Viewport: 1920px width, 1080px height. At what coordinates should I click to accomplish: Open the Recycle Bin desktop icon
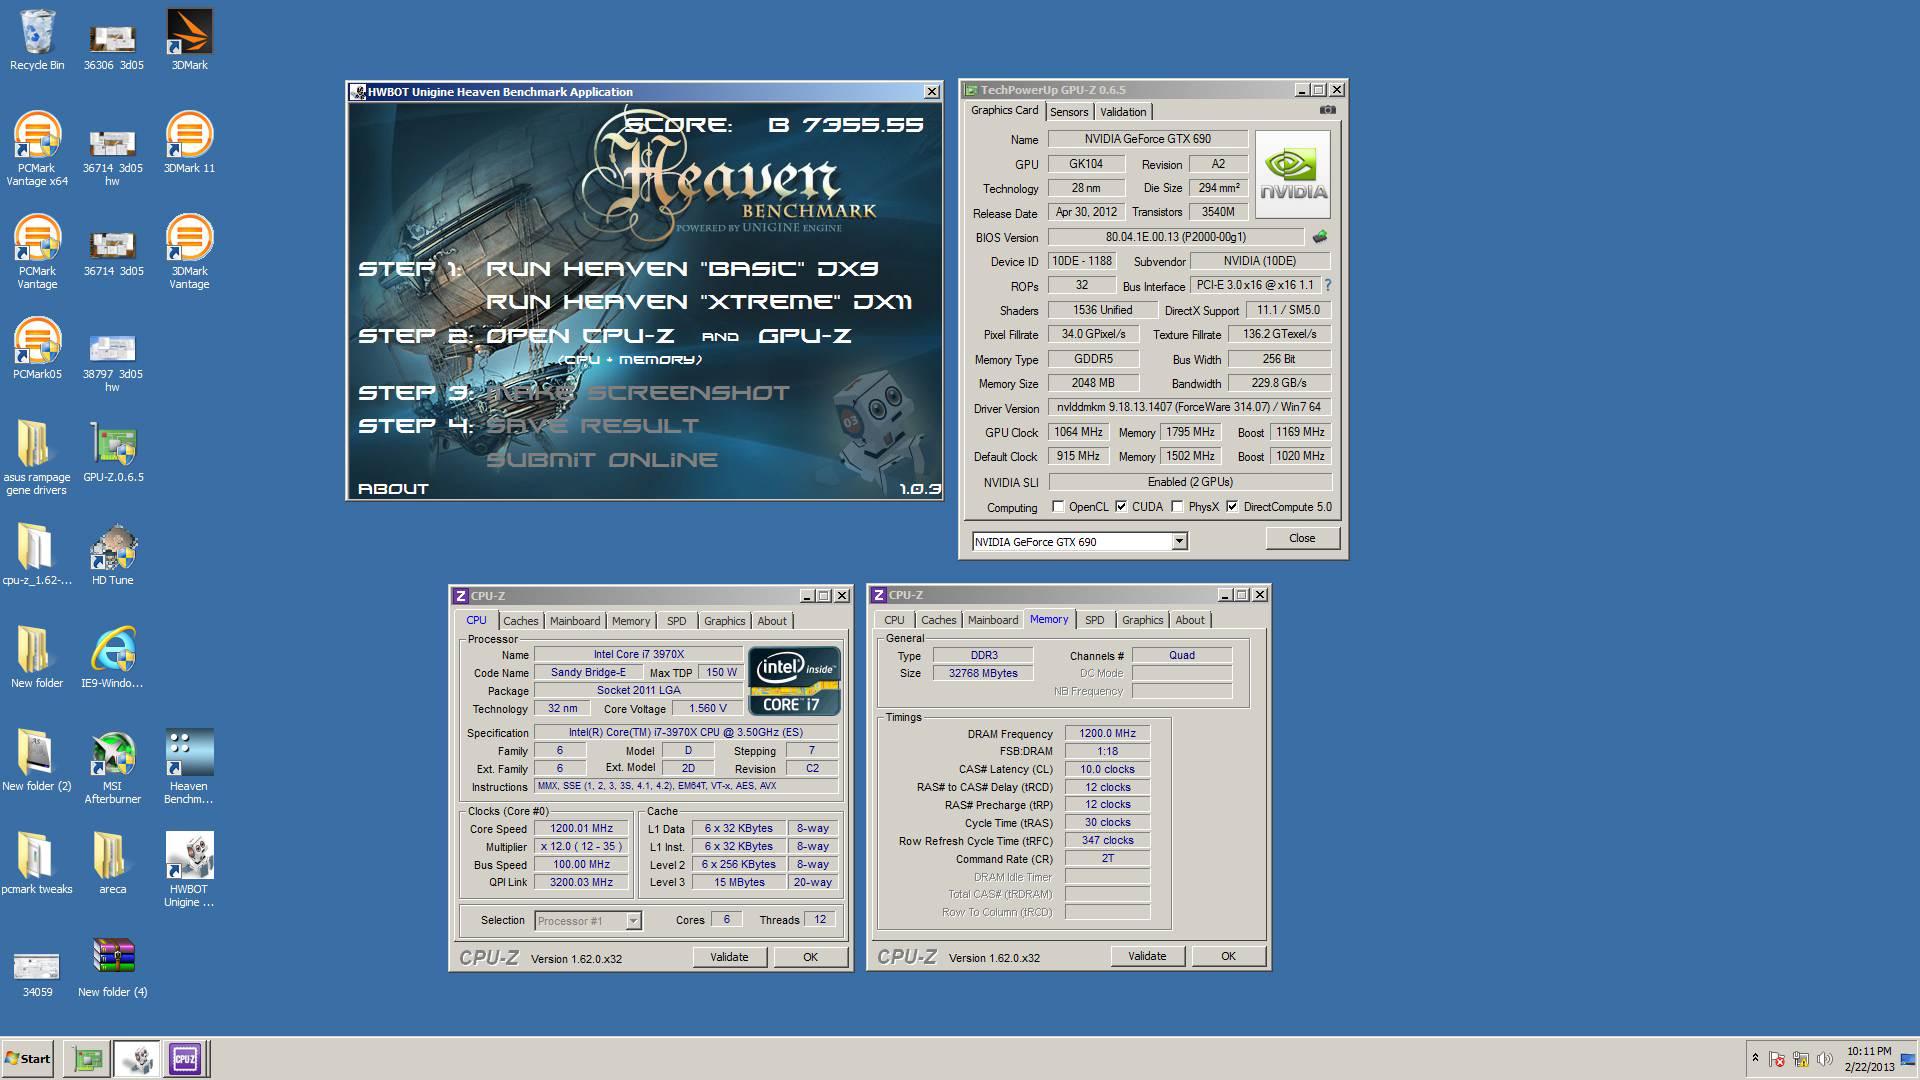point(37,40)
